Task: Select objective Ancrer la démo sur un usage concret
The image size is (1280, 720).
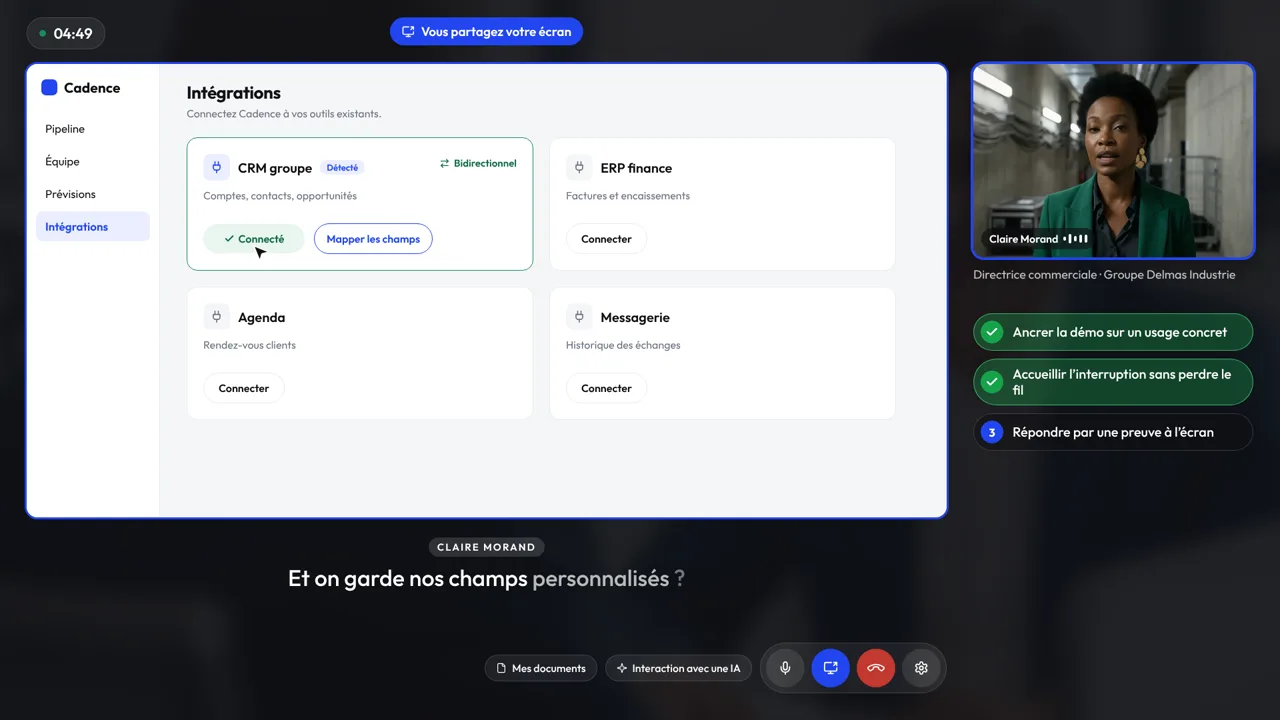Action: click(1113, 332)
